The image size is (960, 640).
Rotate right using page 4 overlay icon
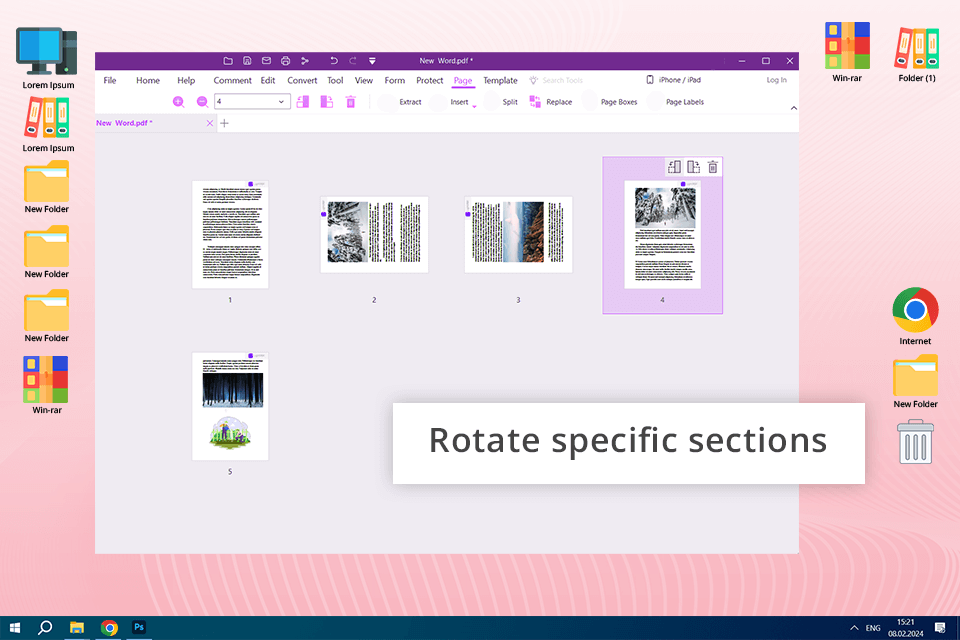point(693,167)
